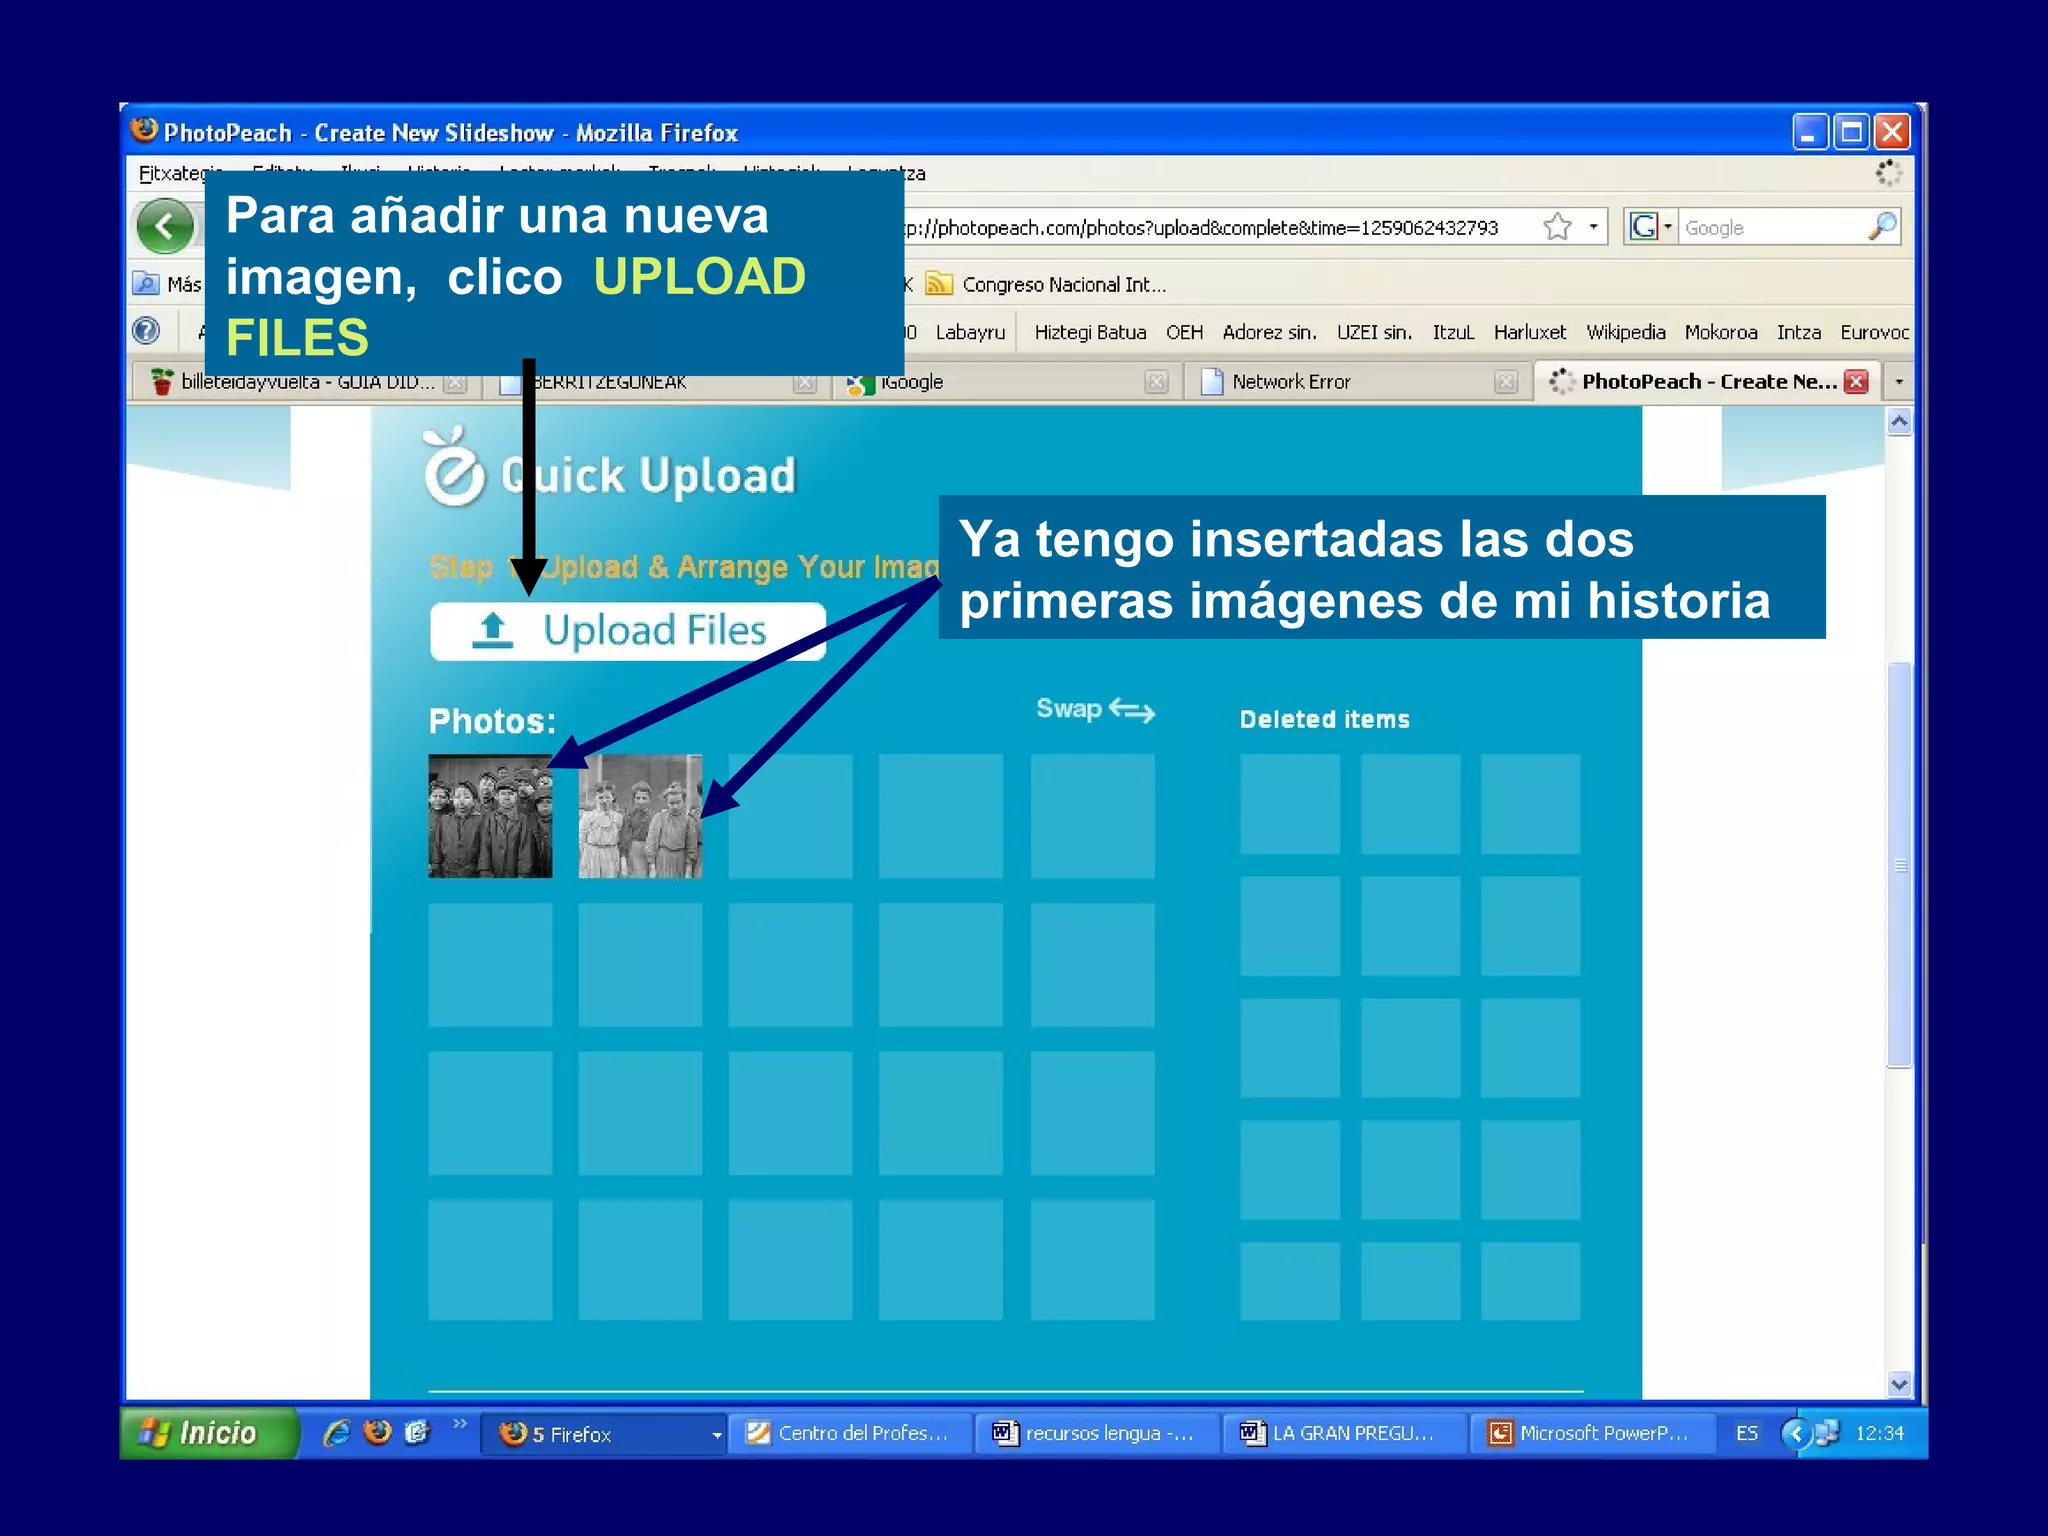Launch the third quick launch mail icon
The width and height of the screenshot is (2048, 1536).
coord(417,1433)
